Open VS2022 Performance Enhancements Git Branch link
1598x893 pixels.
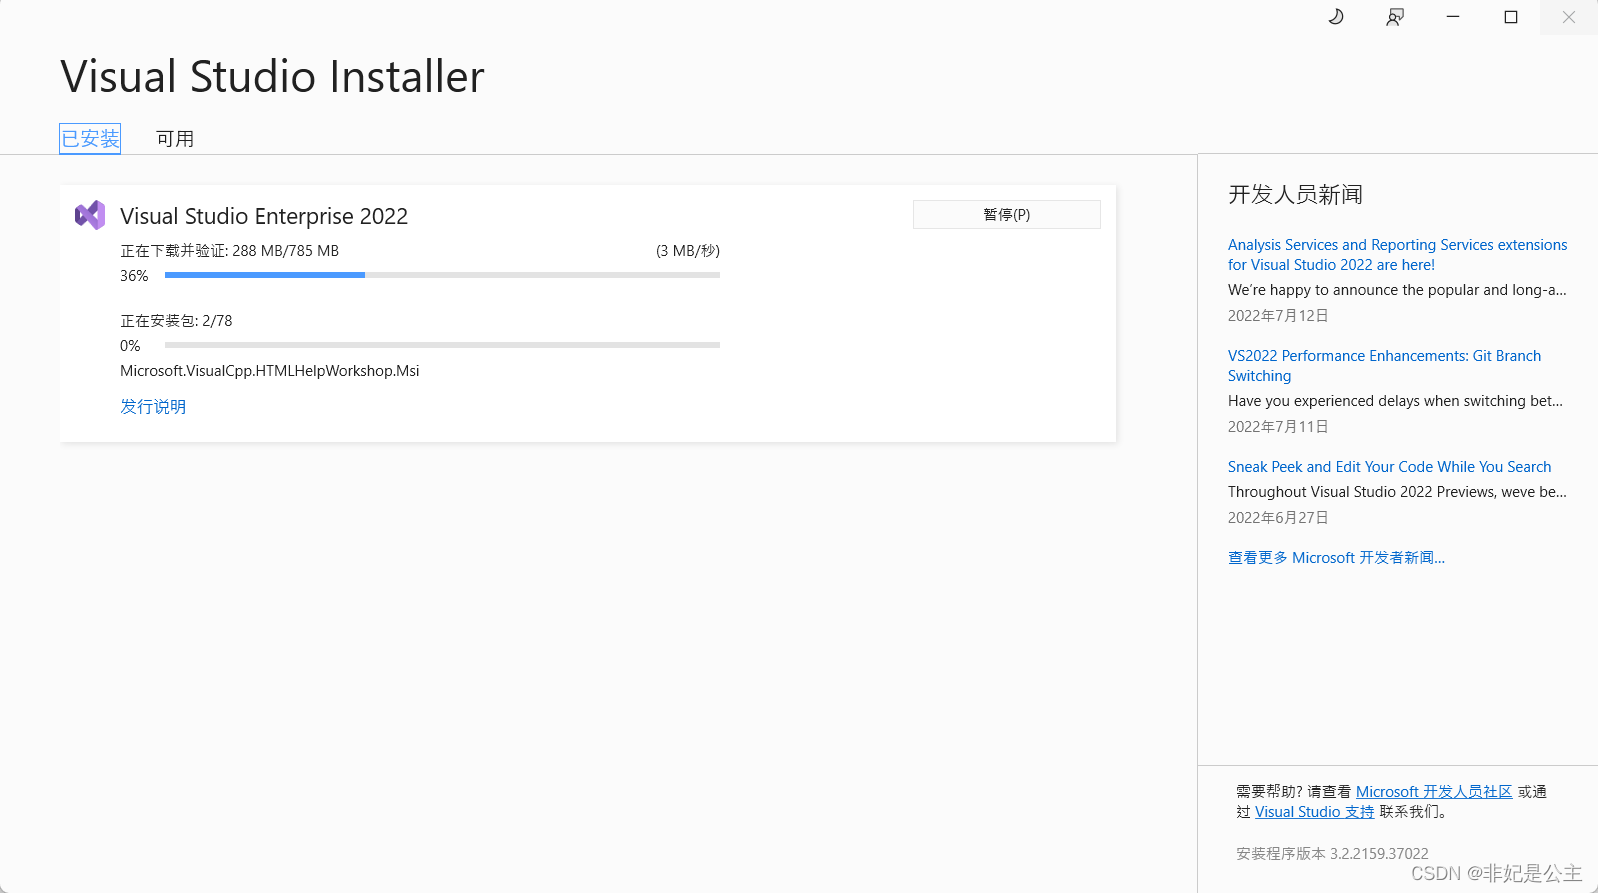[1384, 365]
